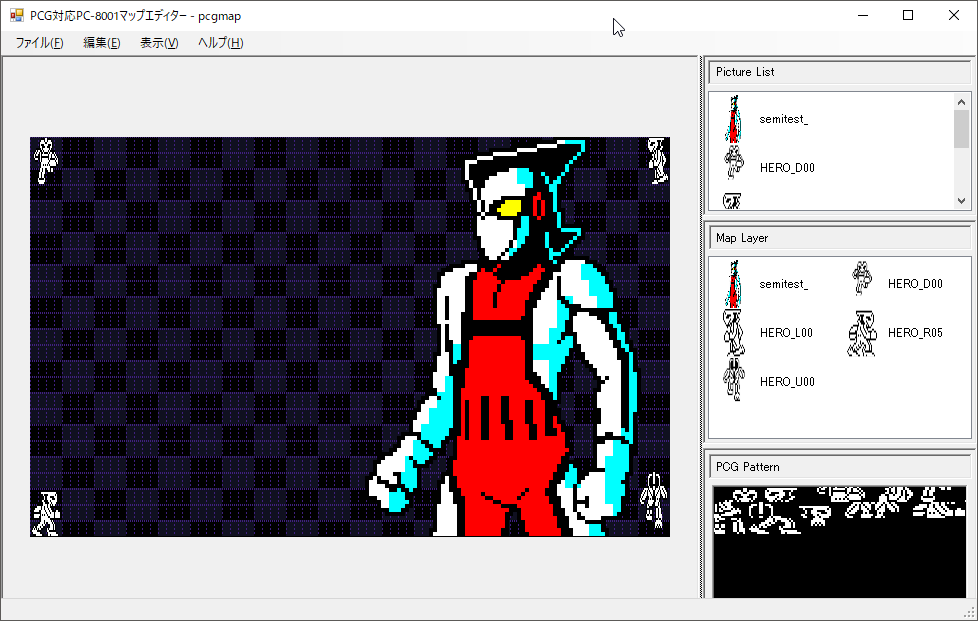Click the semitest_ label in Picture List
Image resolution: width=978 pixels, height=621 pixels.
(x=783, y=119)
